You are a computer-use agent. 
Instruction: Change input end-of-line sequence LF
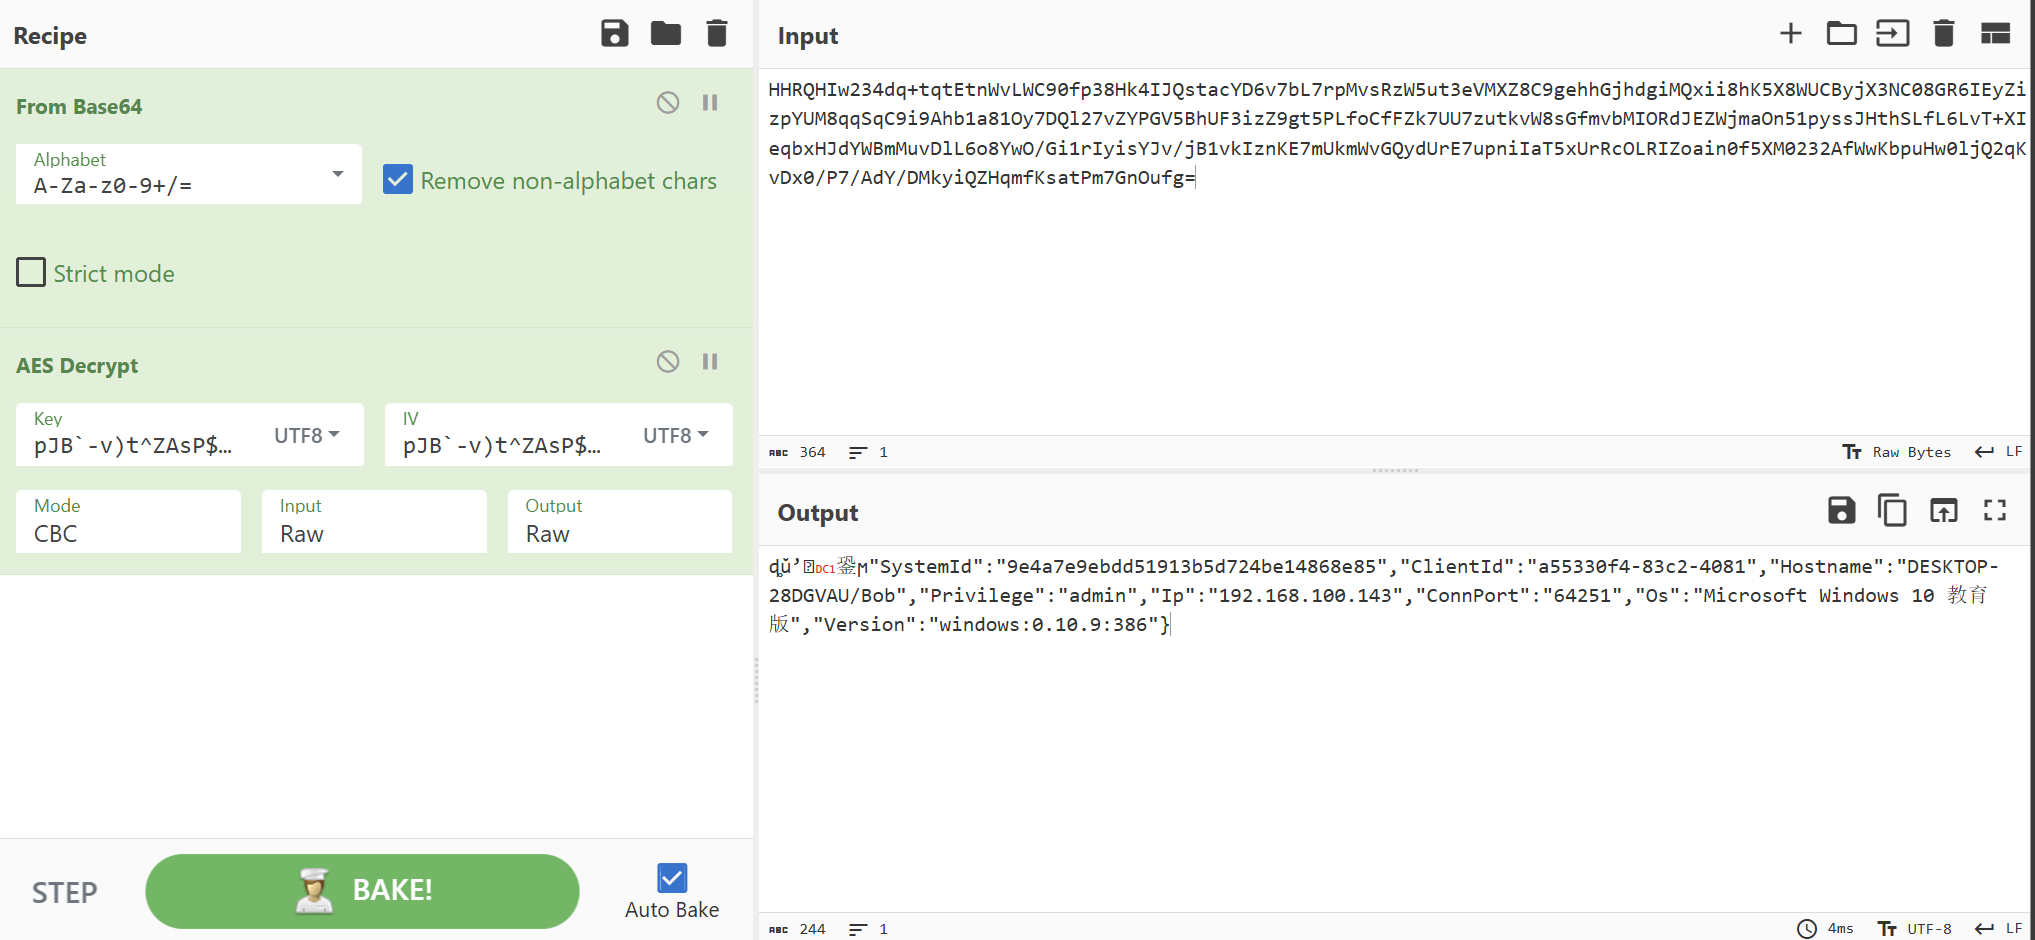[x=1998, y=452]
